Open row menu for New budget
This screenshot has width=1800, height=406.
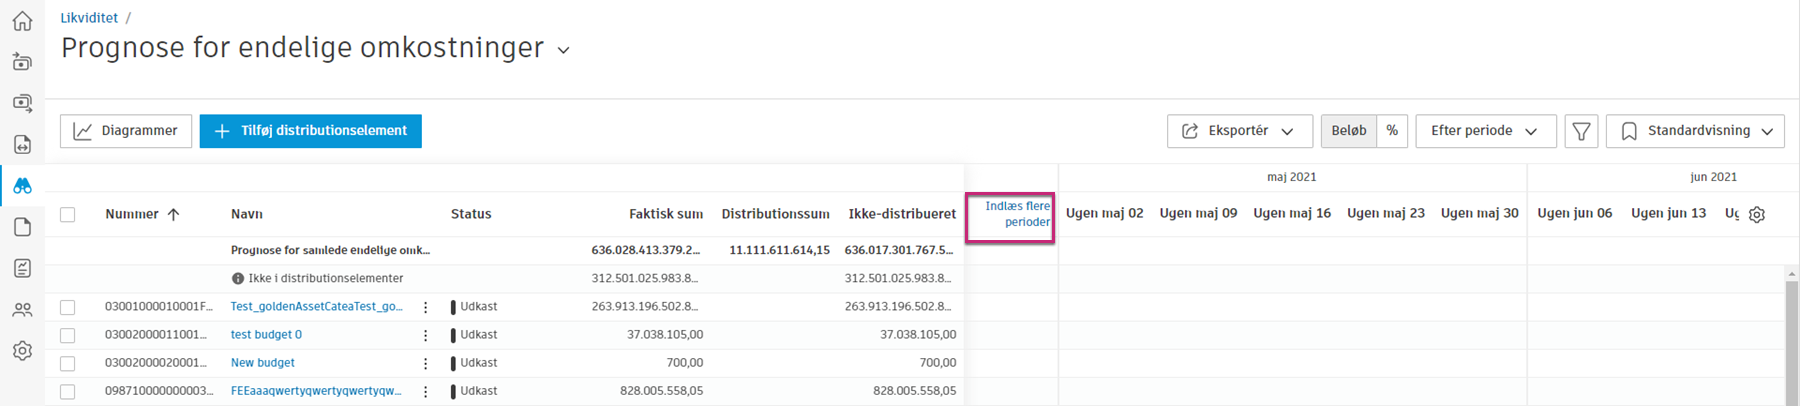point(425,363)
